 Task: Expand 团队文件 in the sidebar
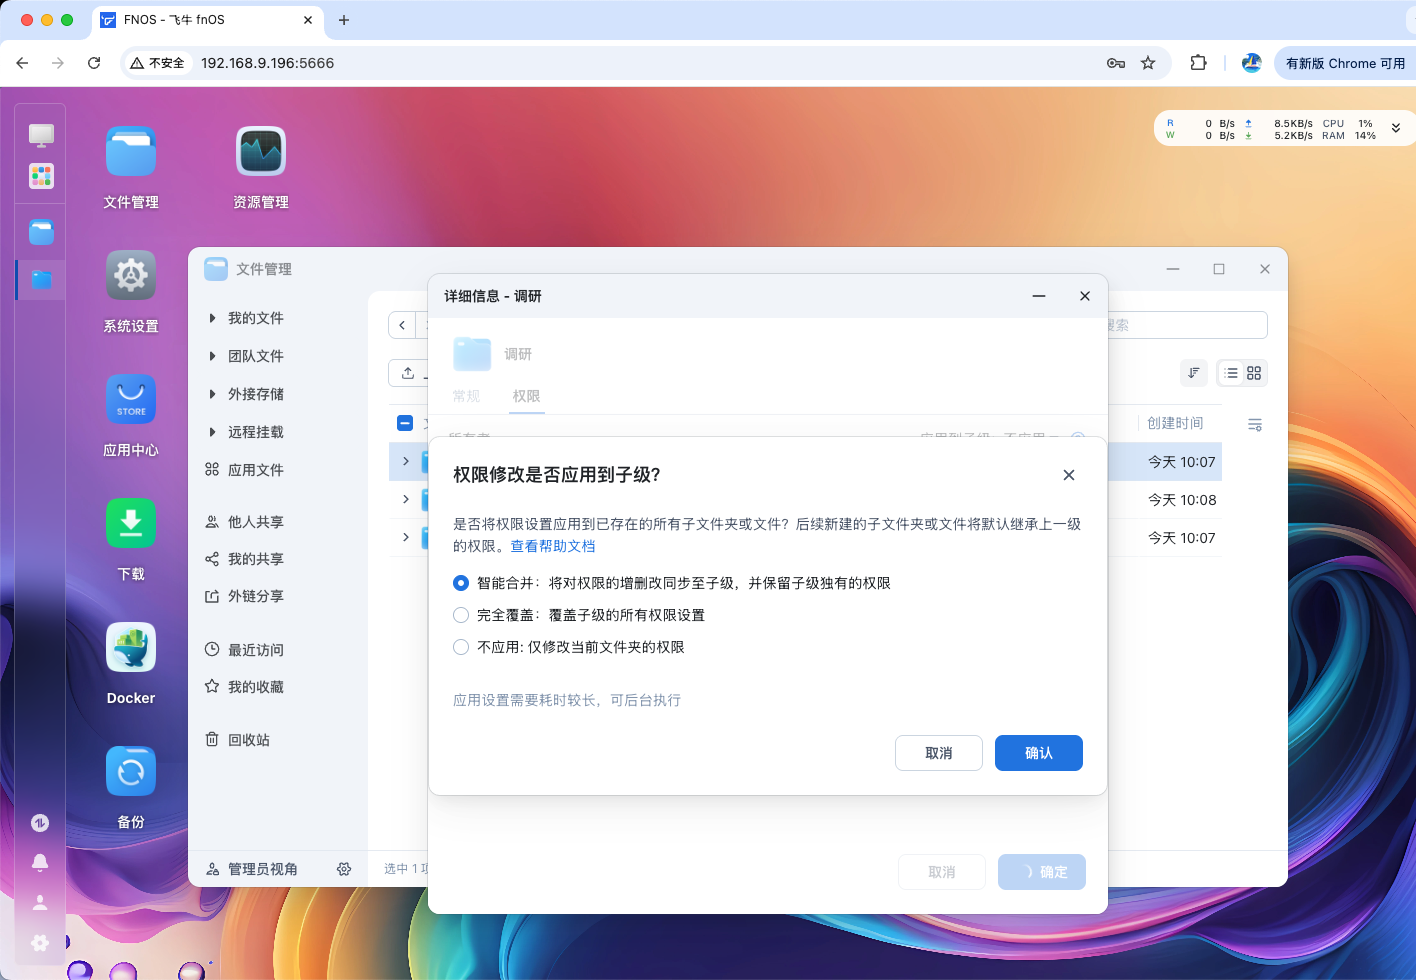(212, 356)
